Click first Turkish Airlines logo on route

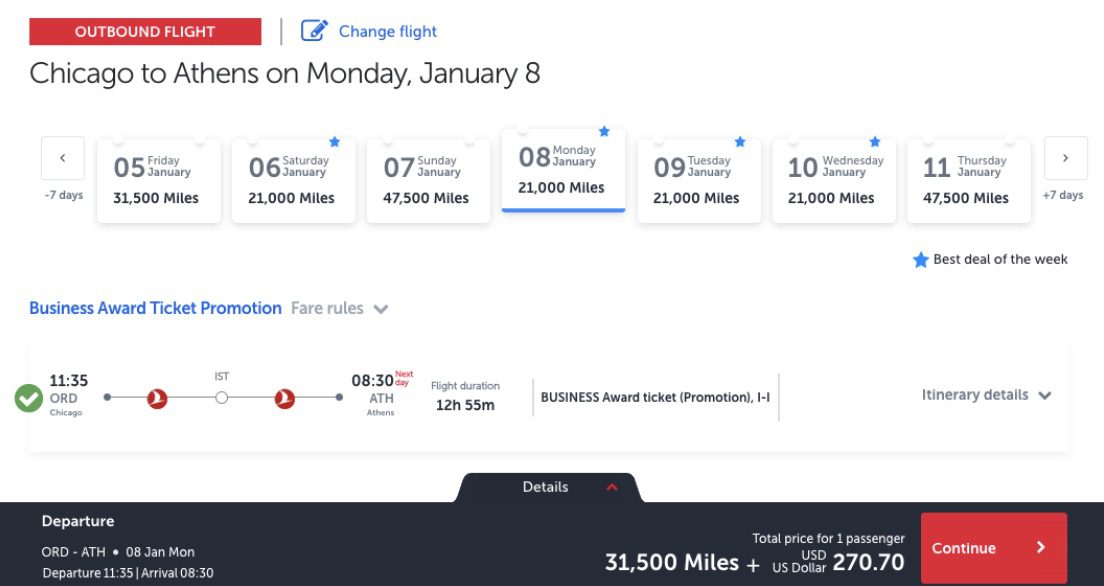155,398
